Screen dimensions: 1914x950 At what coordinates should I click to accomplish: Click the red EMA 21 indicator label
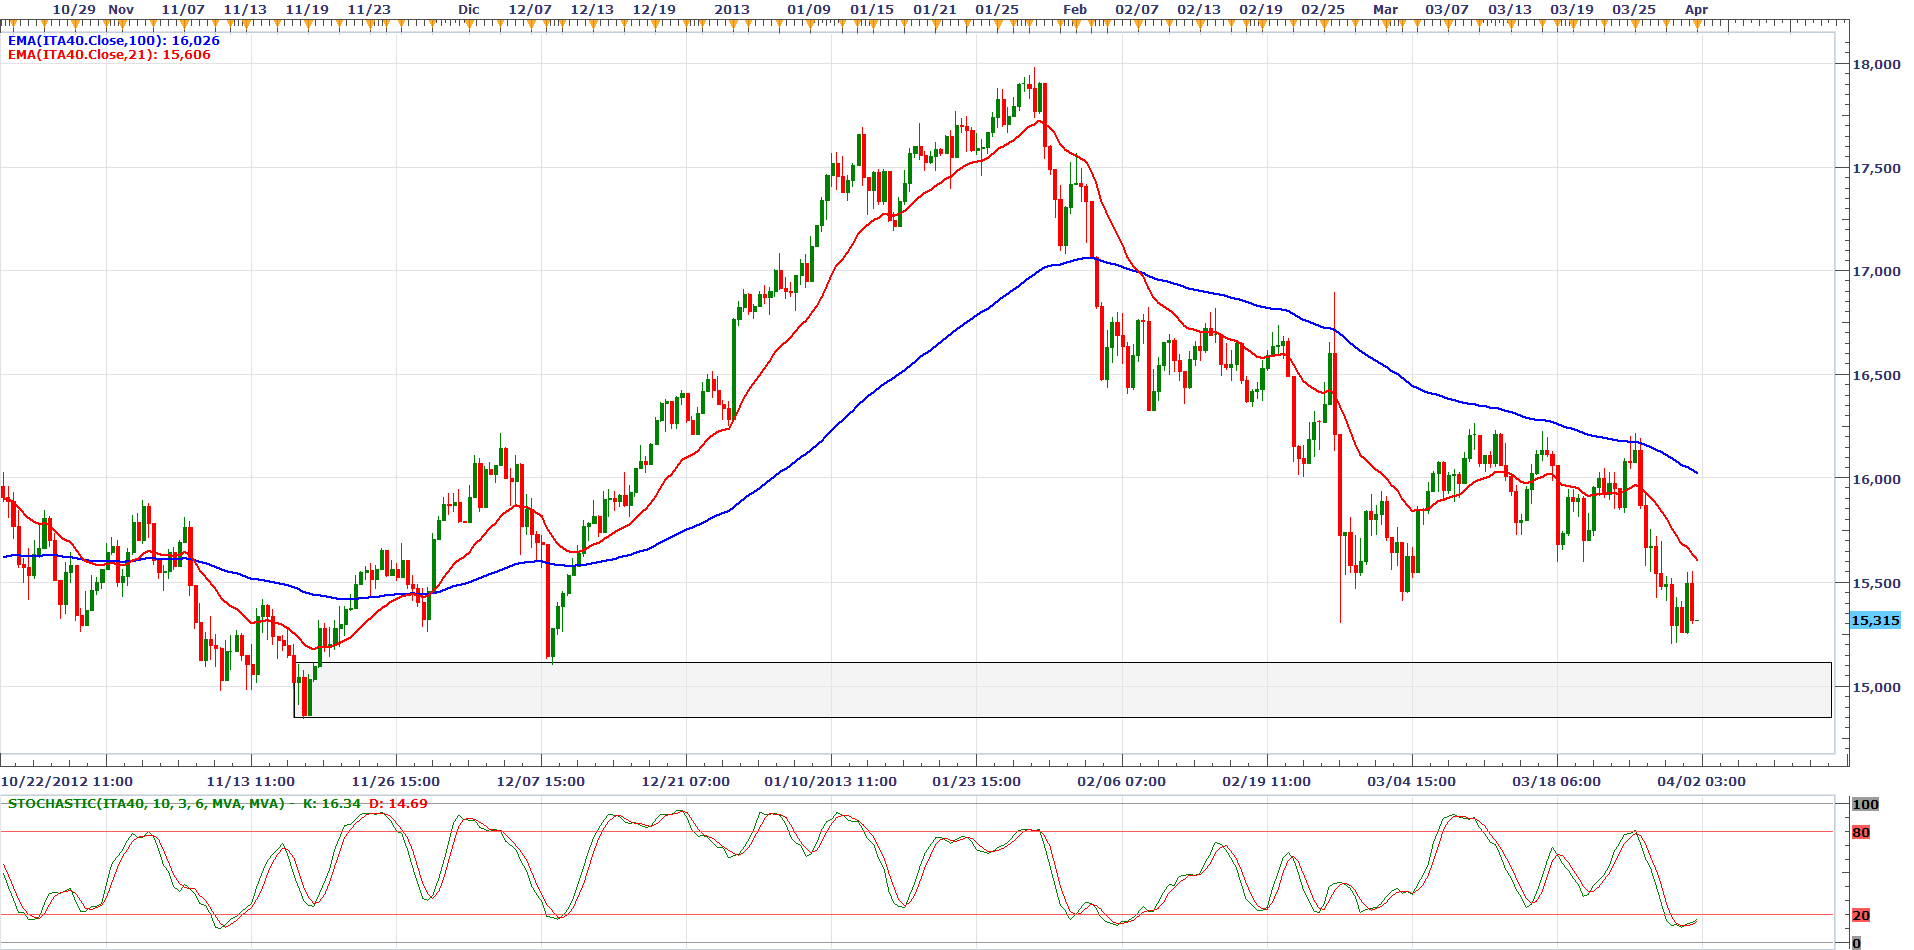click(109, 55)
